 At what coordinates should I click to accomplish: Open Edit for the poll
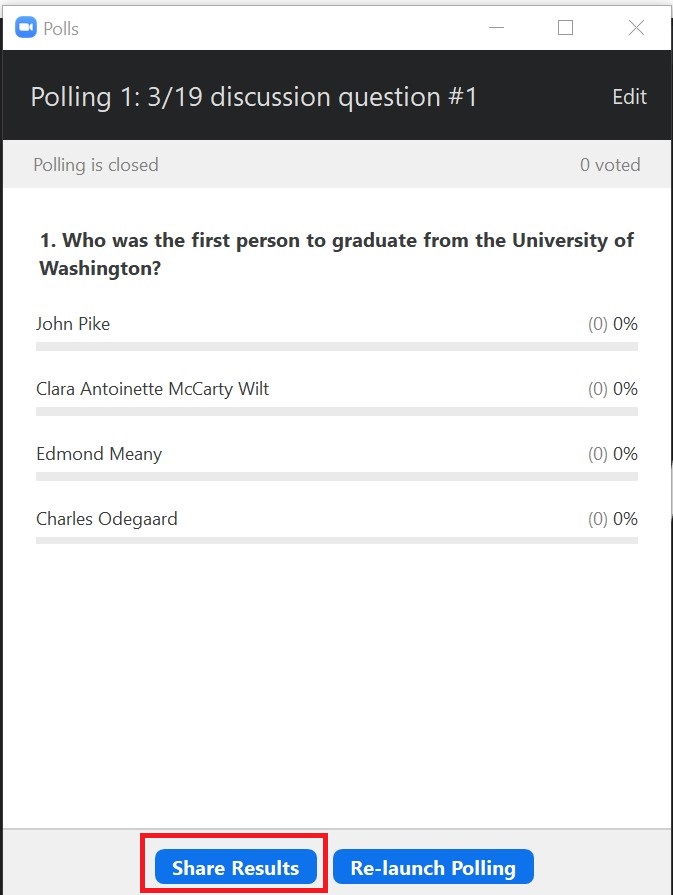629,97
